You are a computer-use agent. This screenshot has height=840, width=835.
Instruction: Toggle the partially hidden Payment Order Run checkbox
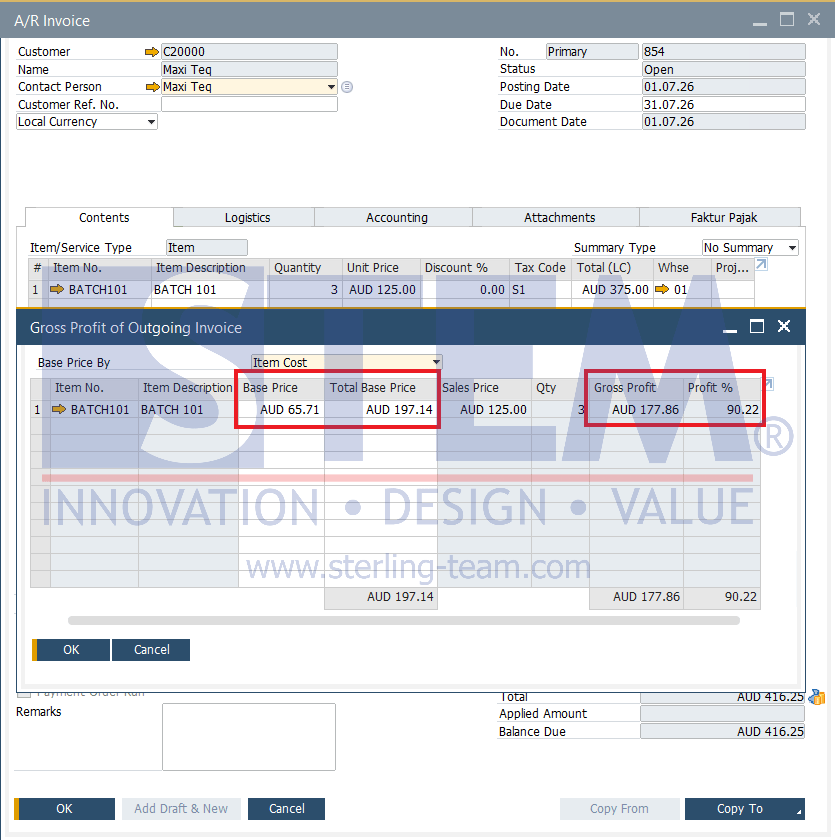[x=24, y=695]
